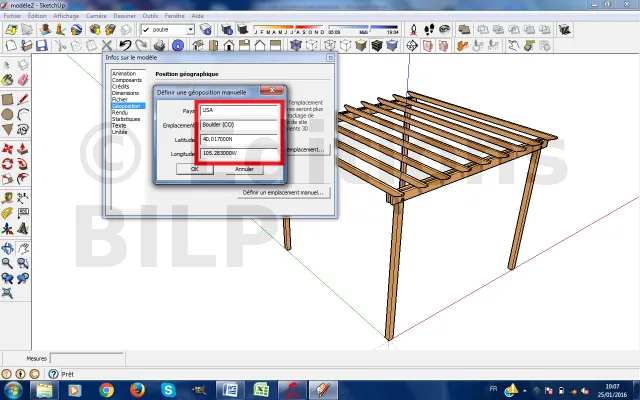Select Géoposition in the model info list
Image resolution: width=640 pixels, height=400 pixels.
click(126, 105)
